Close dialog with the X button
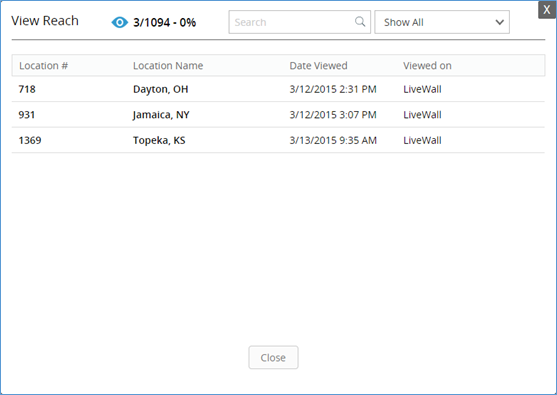 coord(547,10)
